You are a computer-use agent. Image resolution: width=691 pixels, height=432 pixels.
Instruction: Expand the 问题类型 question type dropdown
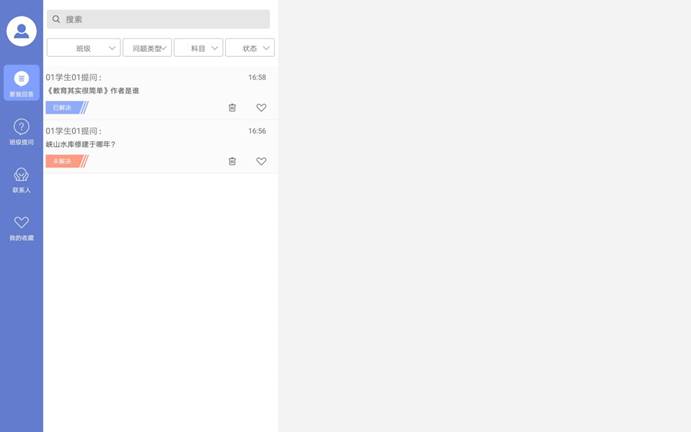[x=147, y=48]
